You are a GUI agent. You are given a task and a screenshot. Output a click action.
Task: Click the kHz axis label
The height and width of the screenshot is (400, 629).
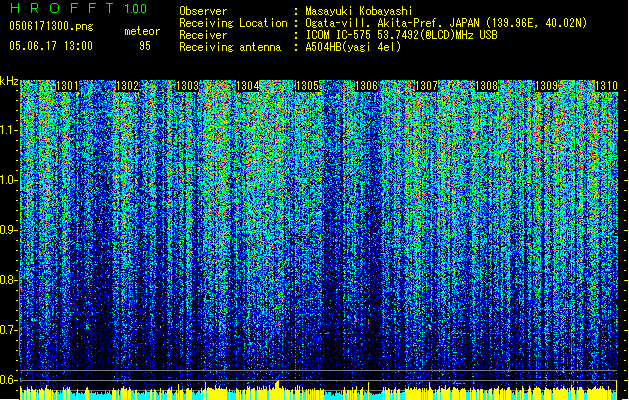[9, 81]
